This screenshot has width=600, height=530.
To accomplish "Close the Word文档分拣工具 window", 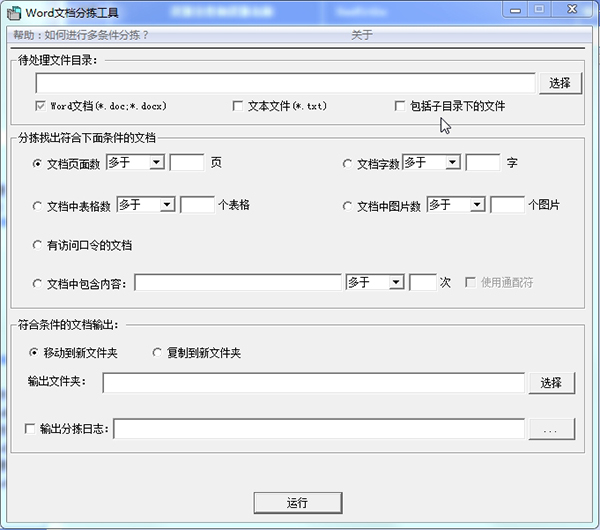I will 572,9.
